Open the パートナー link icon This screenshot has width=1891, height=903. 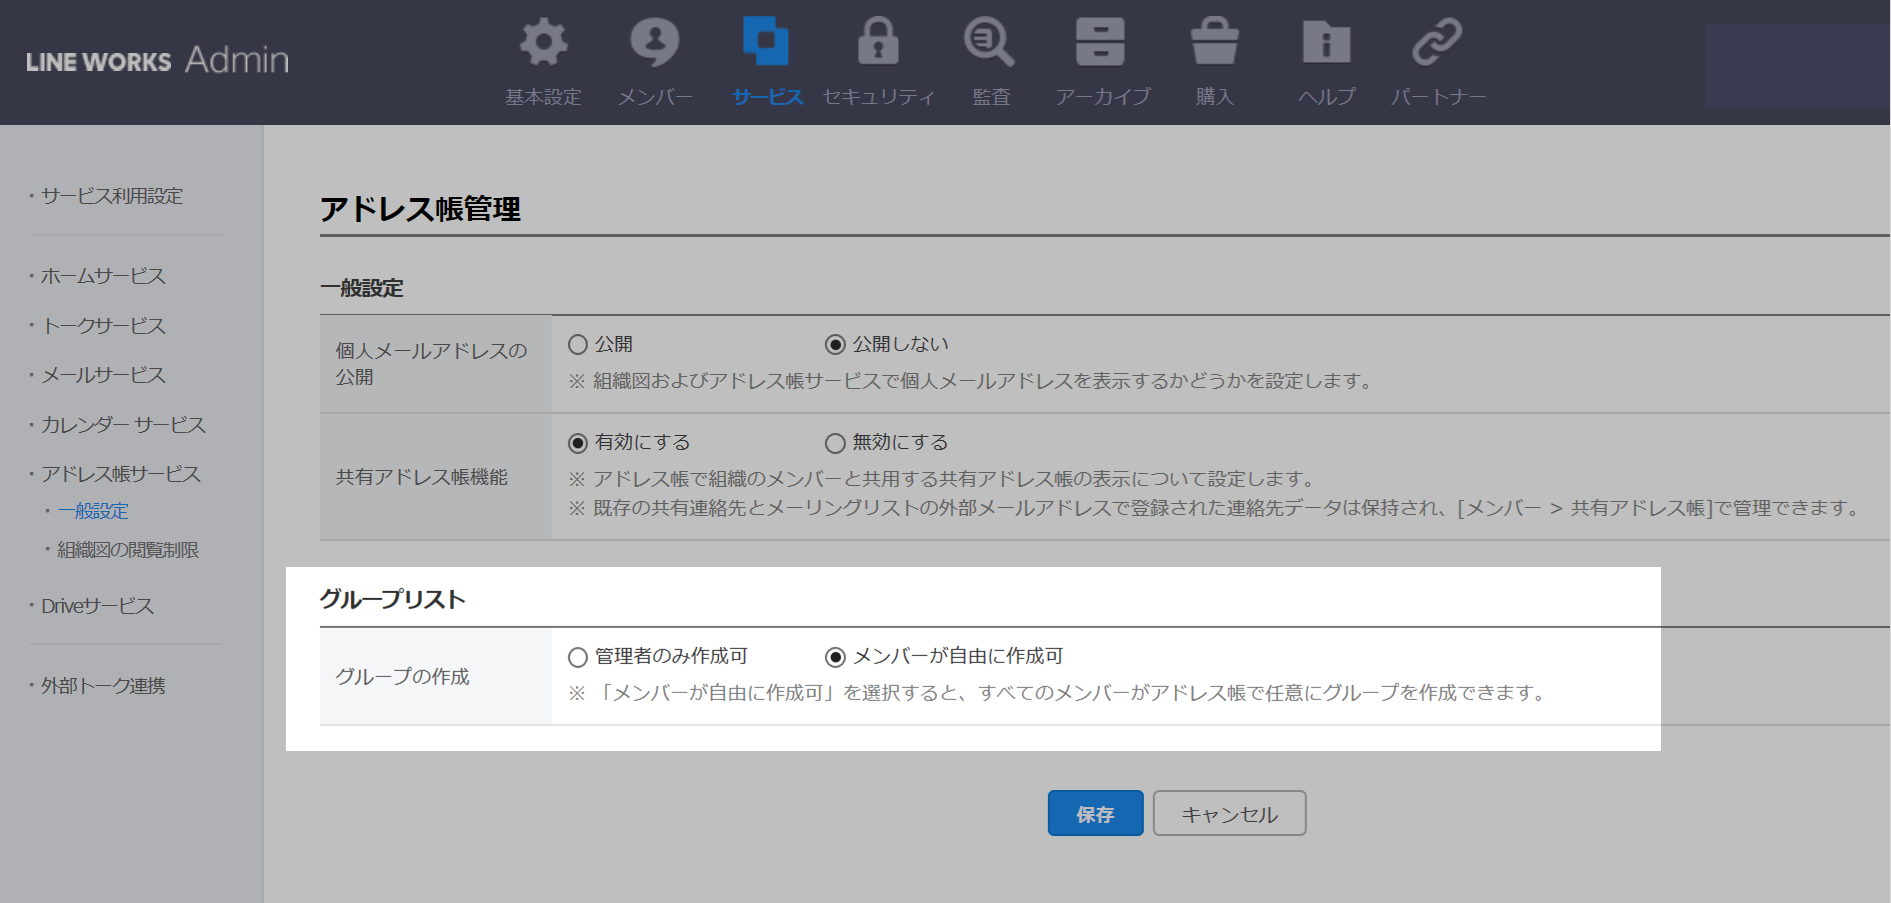click(1437, 43)
